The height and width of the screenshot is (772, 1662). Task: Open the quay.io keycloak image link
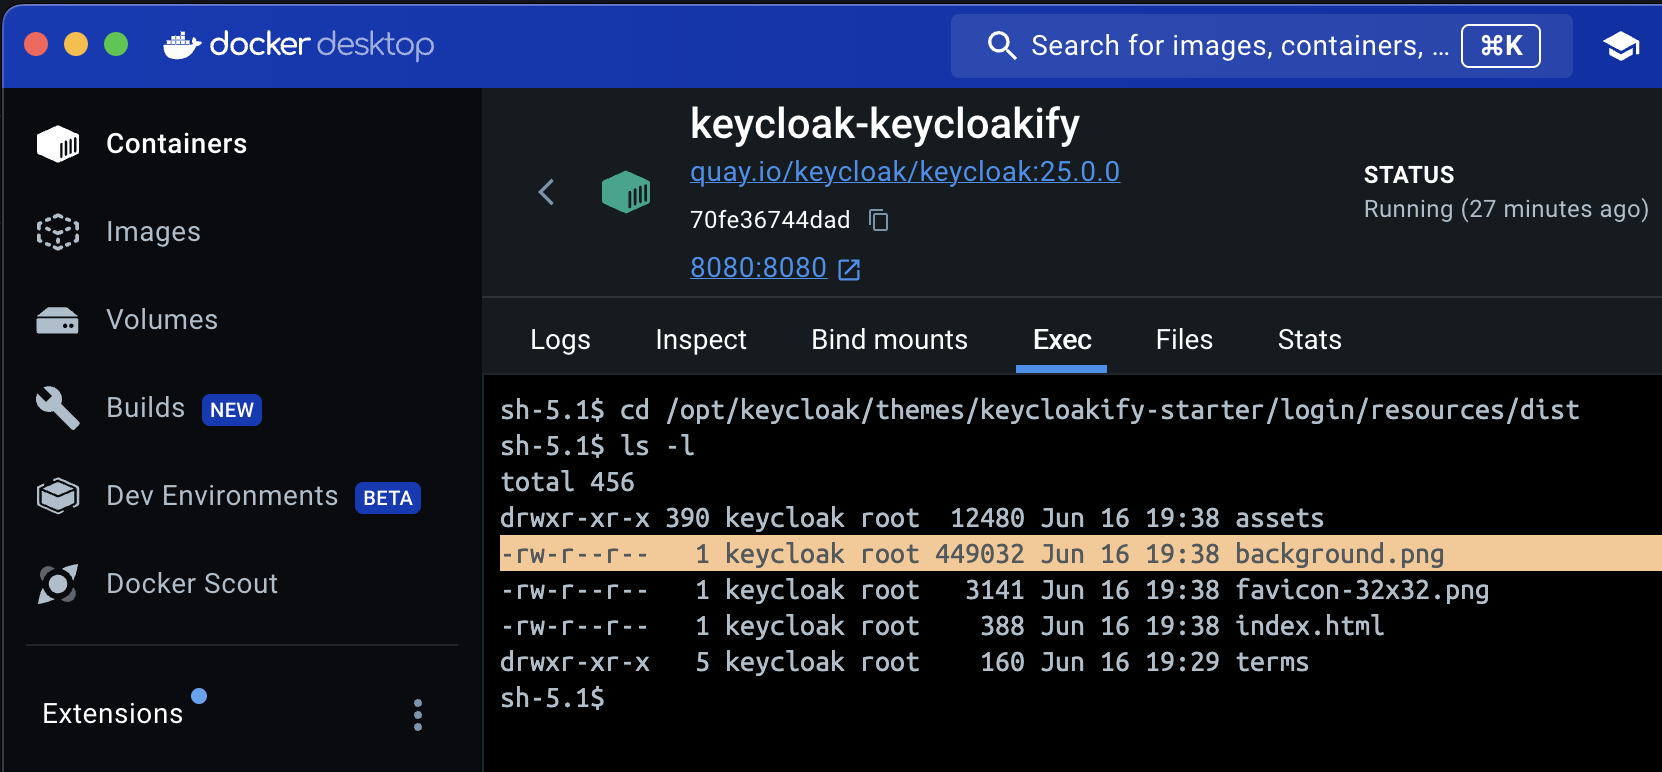click(x=904, y=172)
